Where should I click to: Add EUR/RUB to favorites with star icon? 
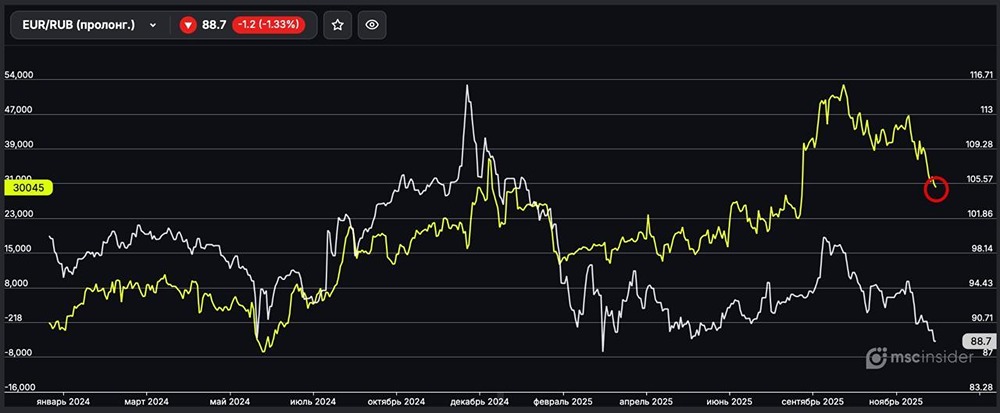tap(338, 25)
